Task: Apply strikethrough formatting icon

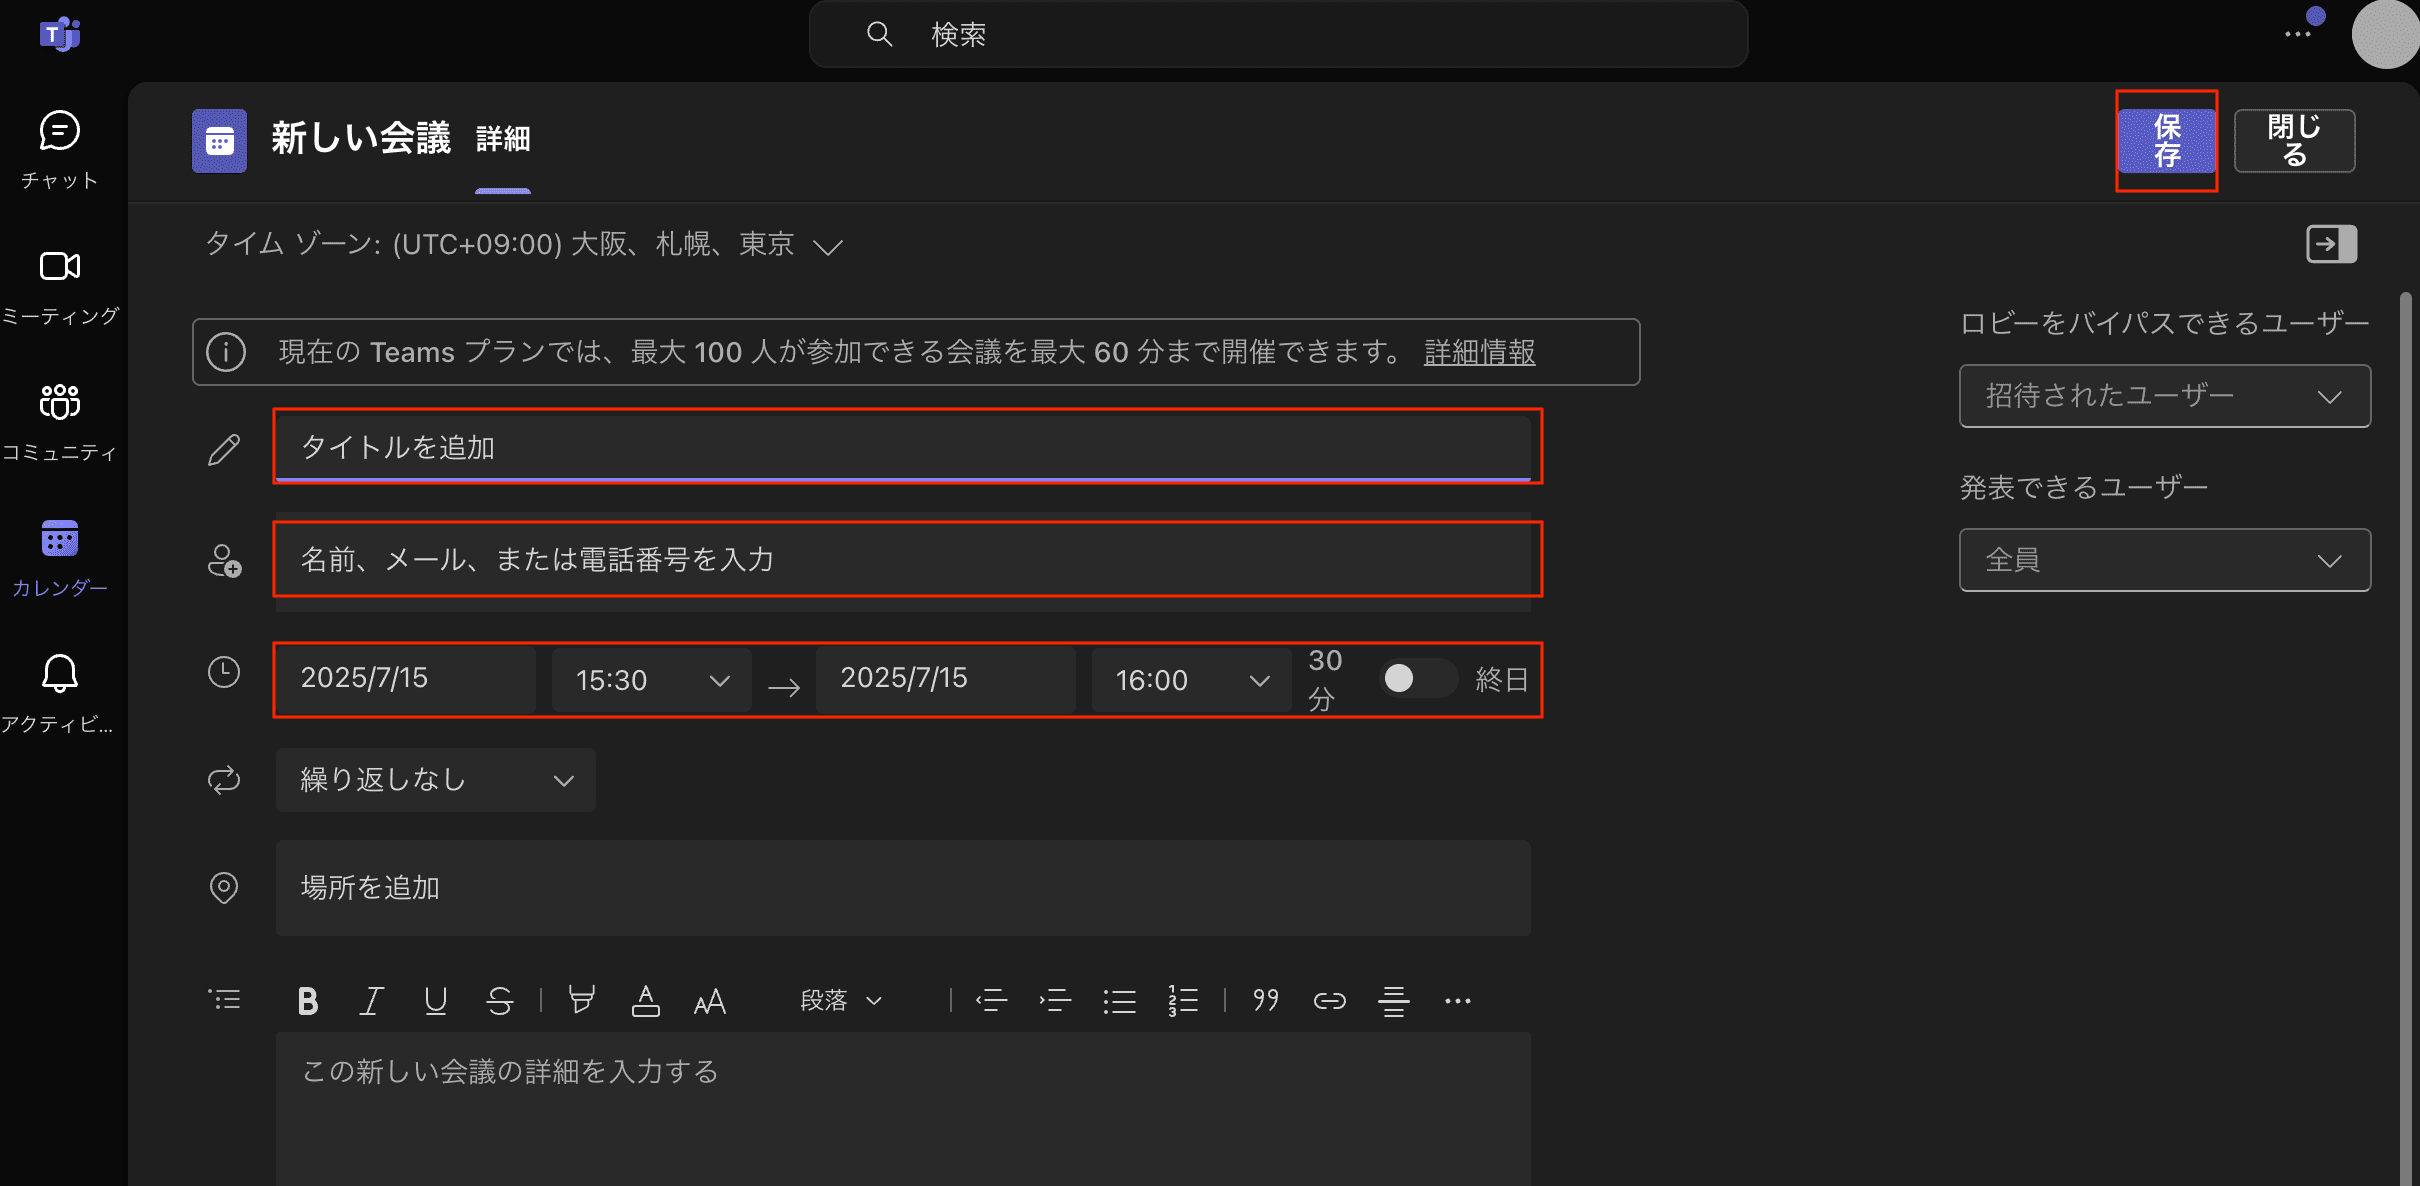Action: tap(500, 1000)
